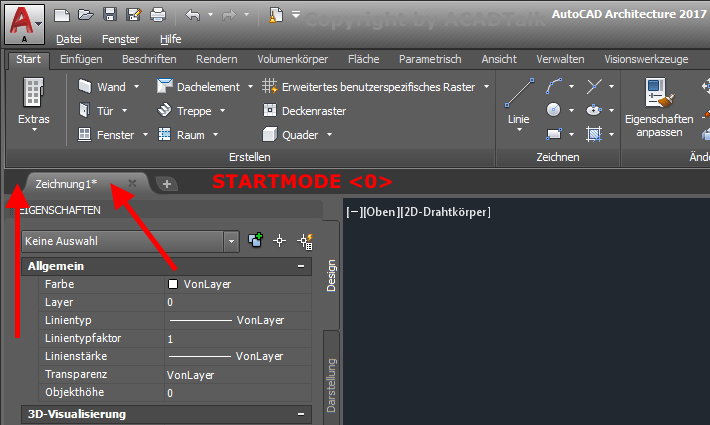This screenshot has width=710, height=425.
Task: Expand the Erstellen panel title
Action: 249,157
